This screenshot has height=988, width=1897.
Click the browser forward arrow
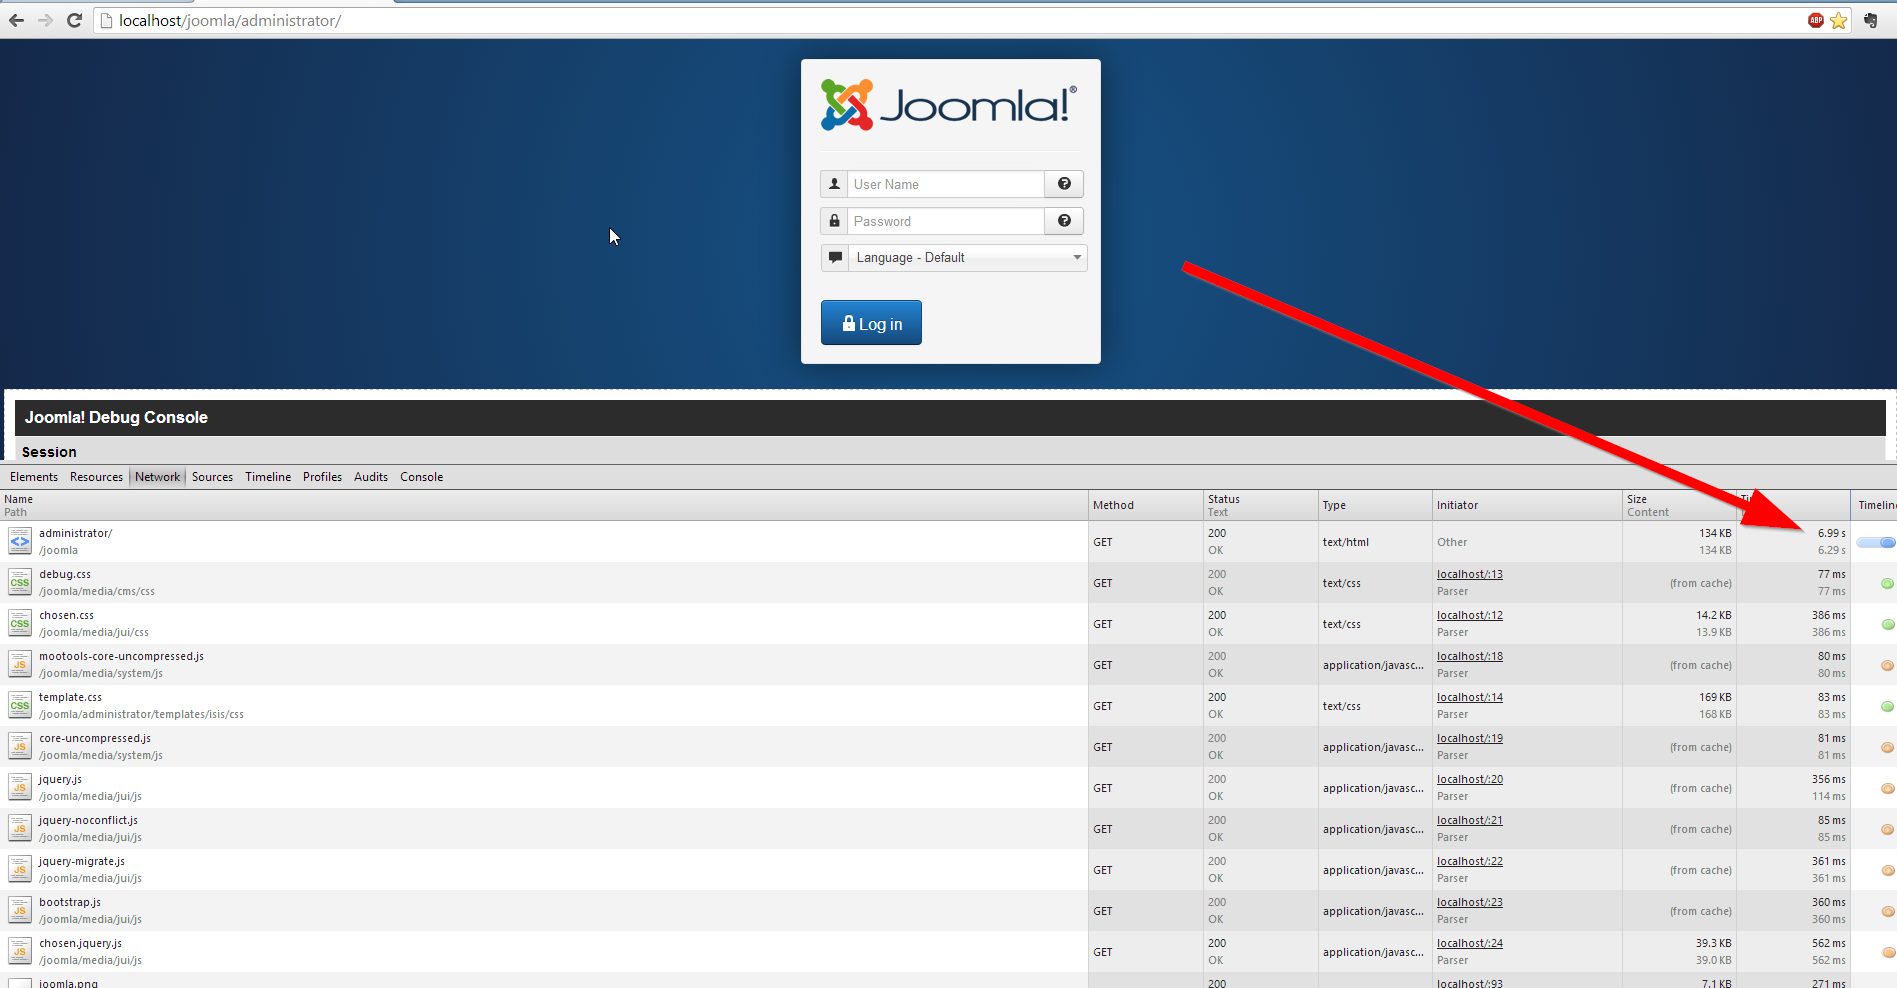coord(45,20)
